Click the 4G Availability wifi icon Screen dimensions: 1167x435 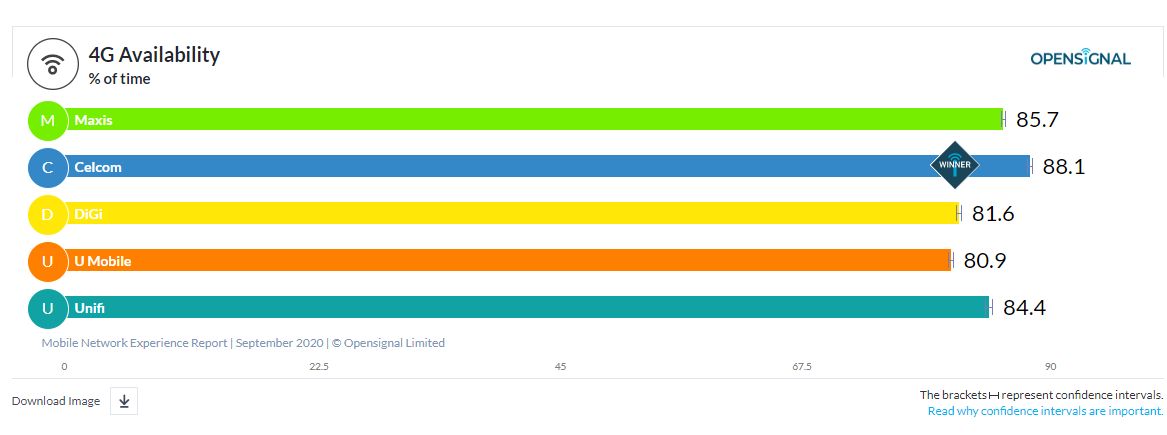(x=53, y=64)
